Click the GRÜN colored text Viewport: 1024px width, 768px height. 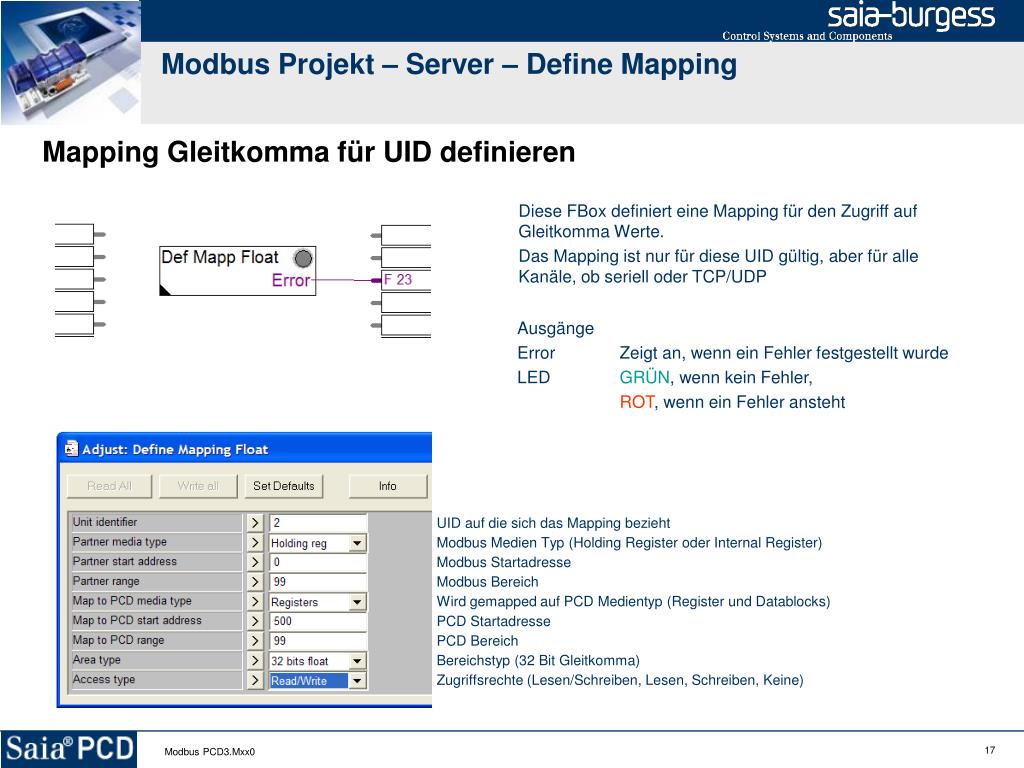tap(644, 377)
